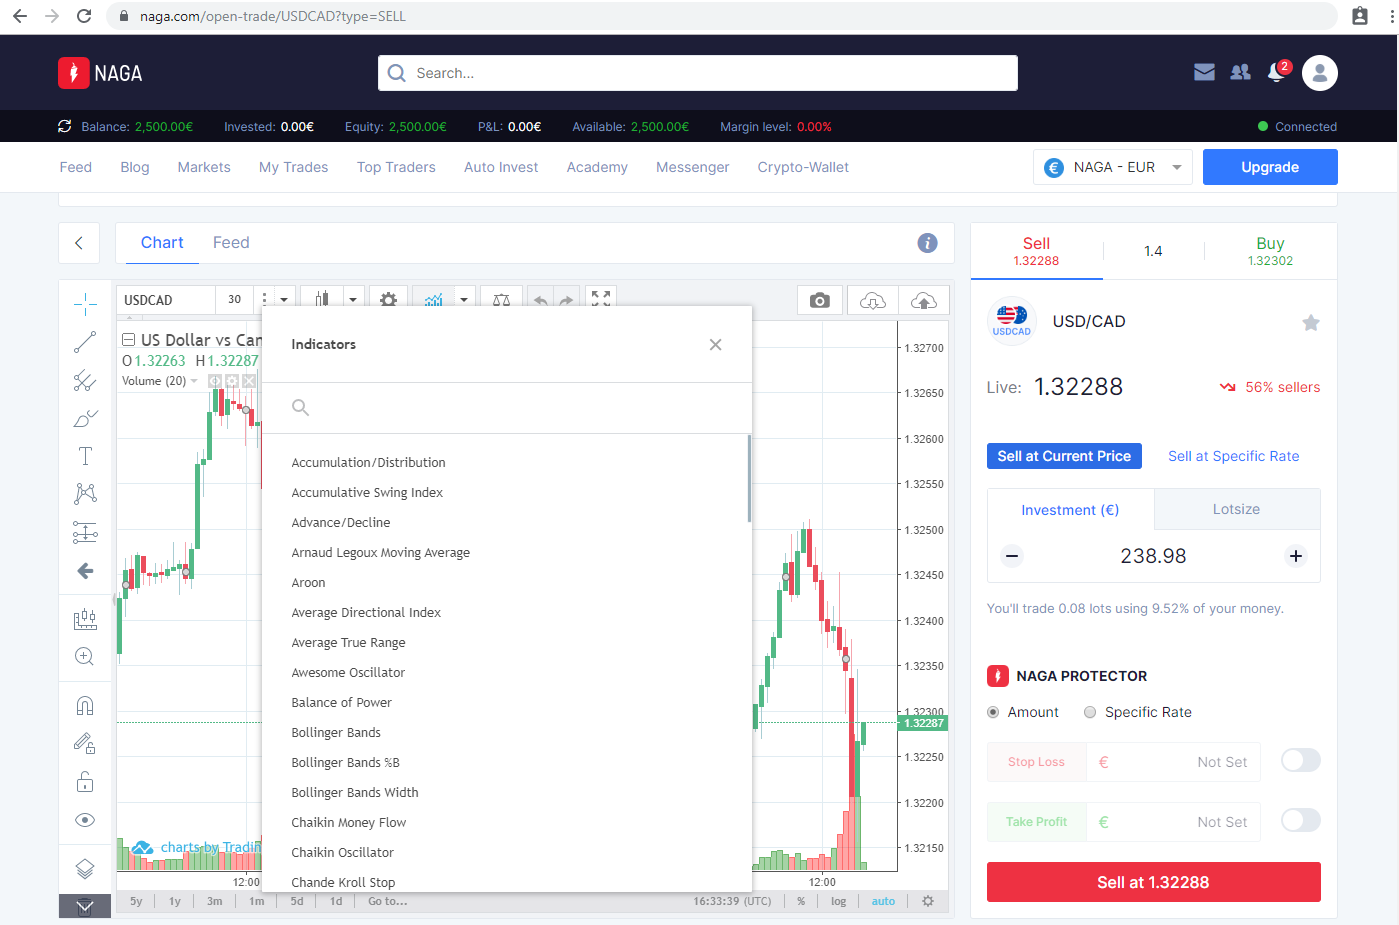Viewport: 1399px width, 925px height.
Task: Select the text annotation tool
Action: tap(85, 456)
